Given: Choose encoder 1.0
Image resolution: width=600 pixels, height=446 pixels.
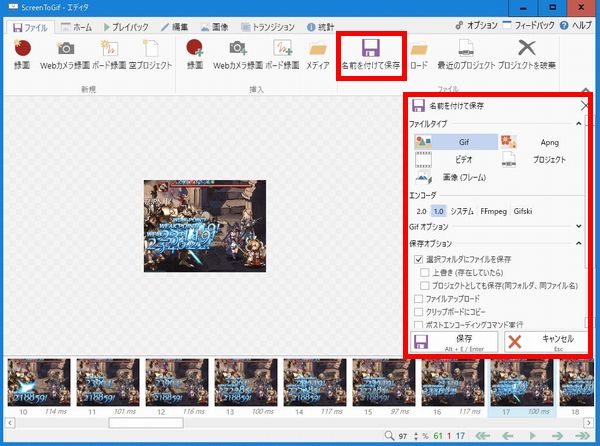Looking at the screenshot, I should tap(439, 211).
